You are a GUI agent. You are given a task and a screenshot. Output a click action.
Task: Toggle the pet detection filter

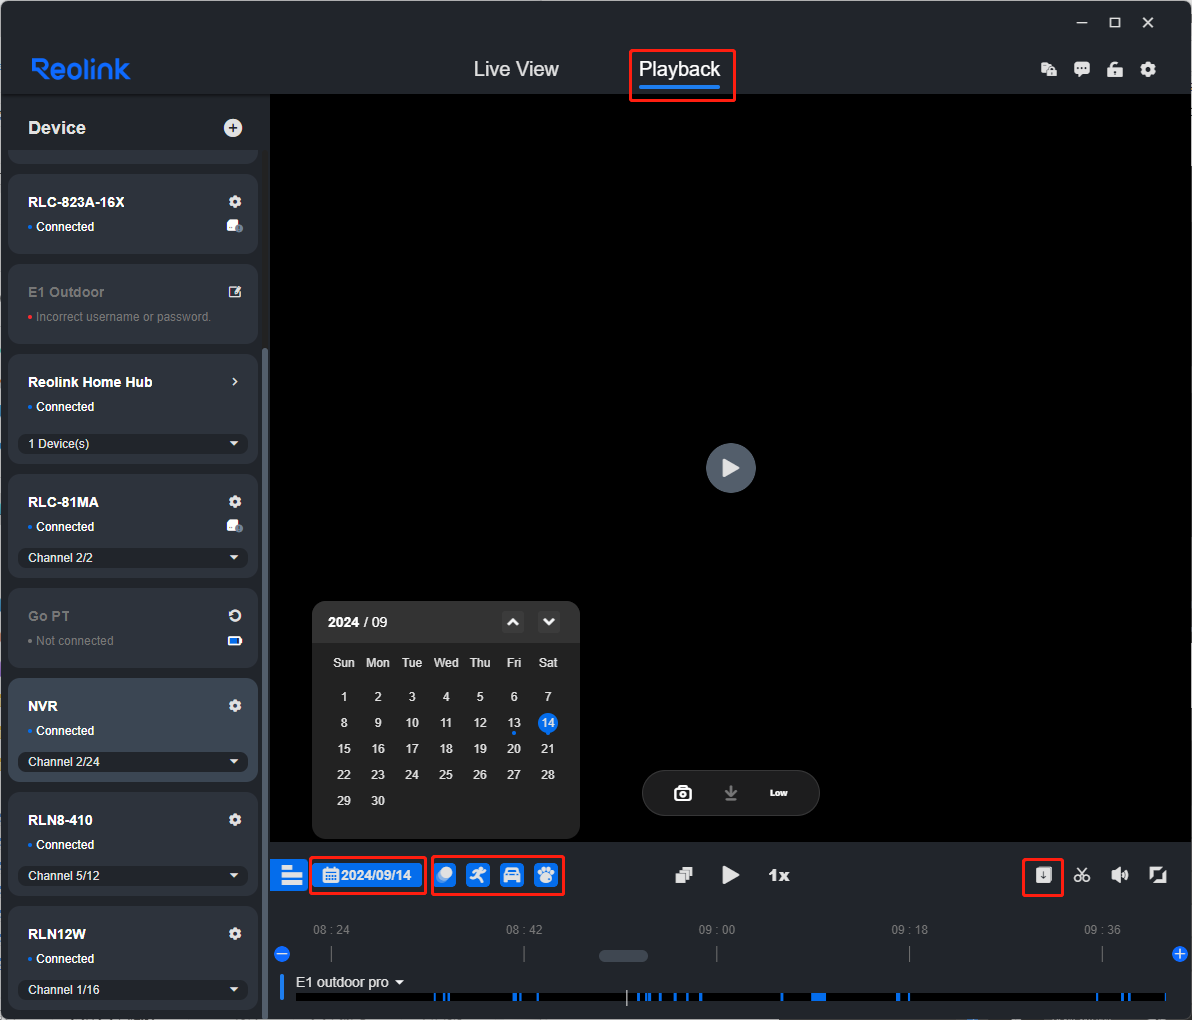click(545, 875)
